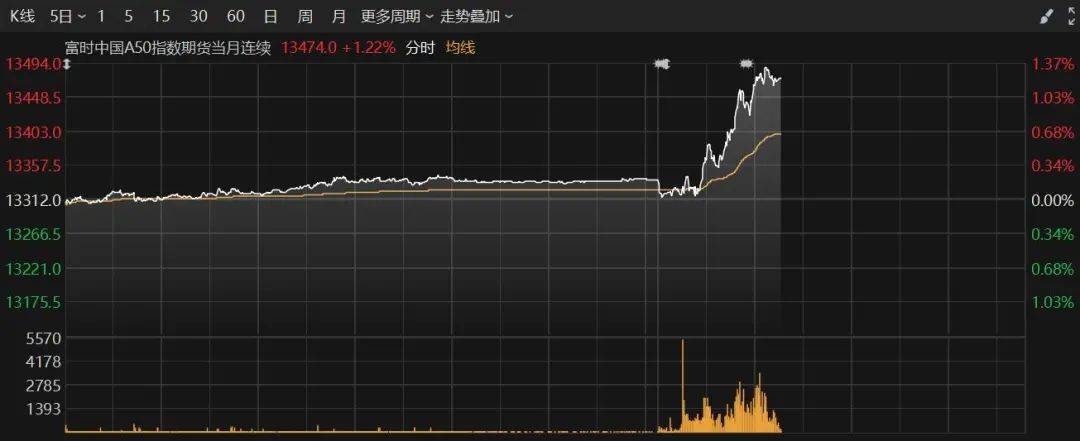Switch to the 30 minute period
Image resolution: width=1080 pixels, height=441 pixels.
pos(198,16)
